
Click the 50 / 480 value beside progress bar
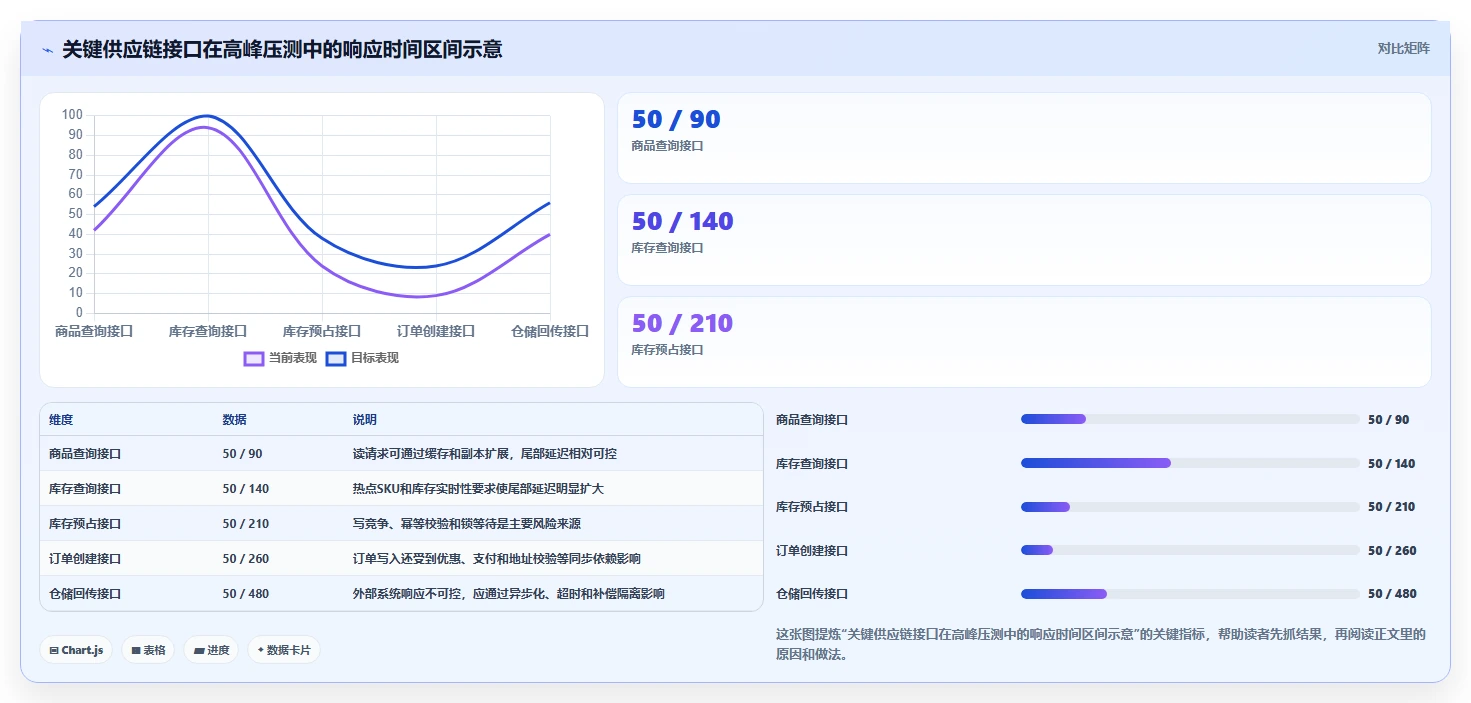[x=1392, y=594]
